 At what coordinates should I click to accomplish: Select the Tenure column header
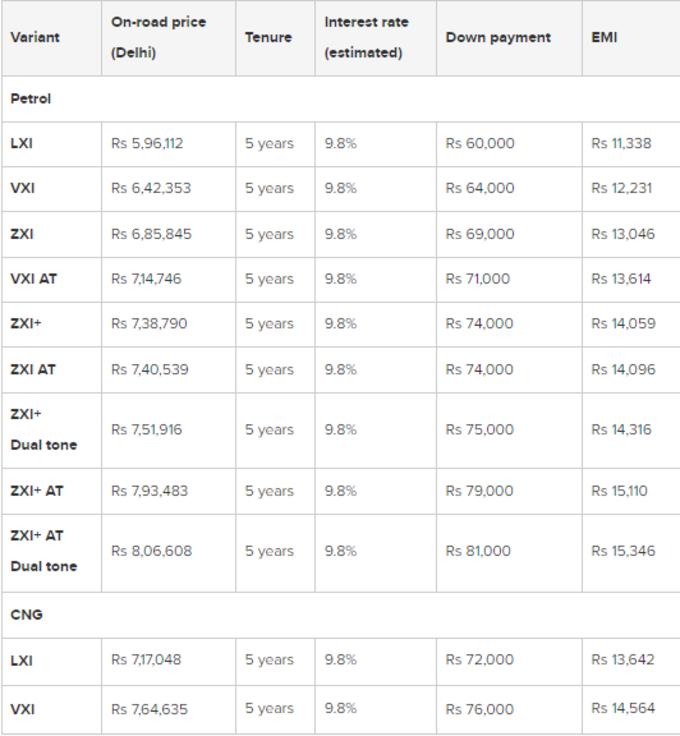[x=268, y=38]
